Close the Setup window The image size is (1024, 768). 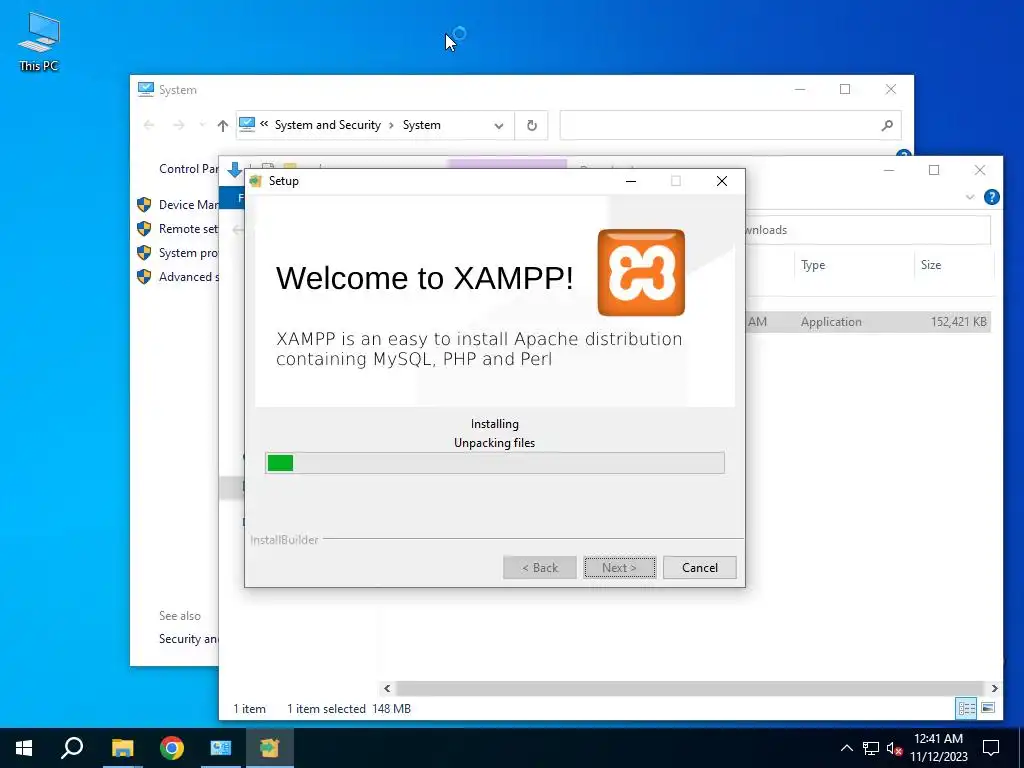[722, 181]
